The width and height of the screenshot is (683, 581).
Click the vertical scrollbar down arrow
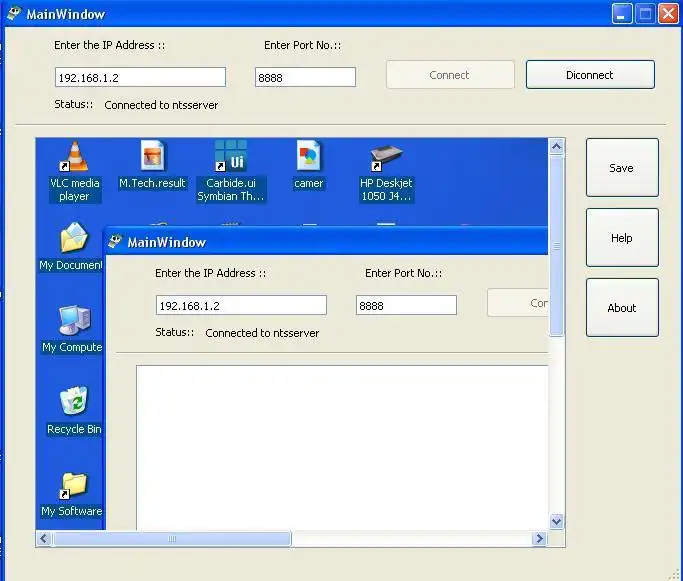click(556, 521)
